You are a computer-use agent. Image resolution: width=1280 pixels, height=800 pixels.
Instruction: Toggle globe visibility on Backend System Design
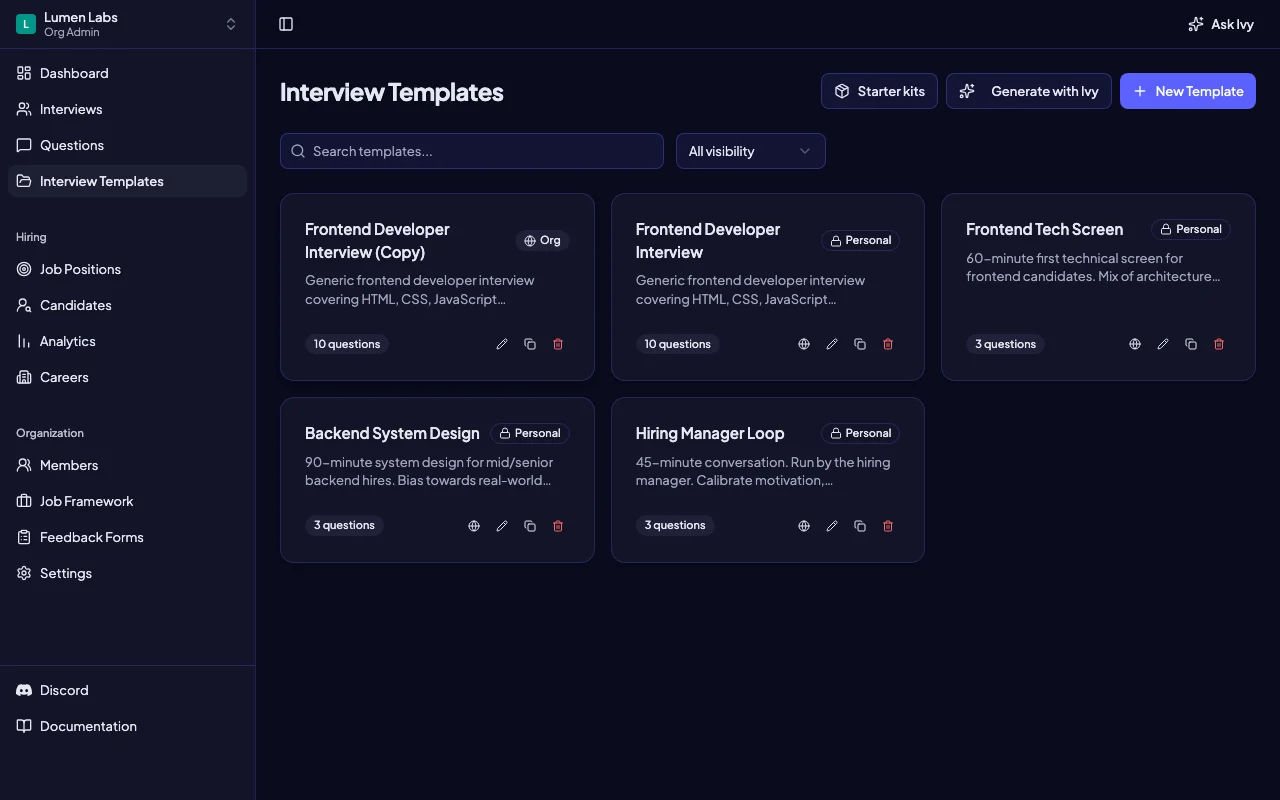point(474,526)
